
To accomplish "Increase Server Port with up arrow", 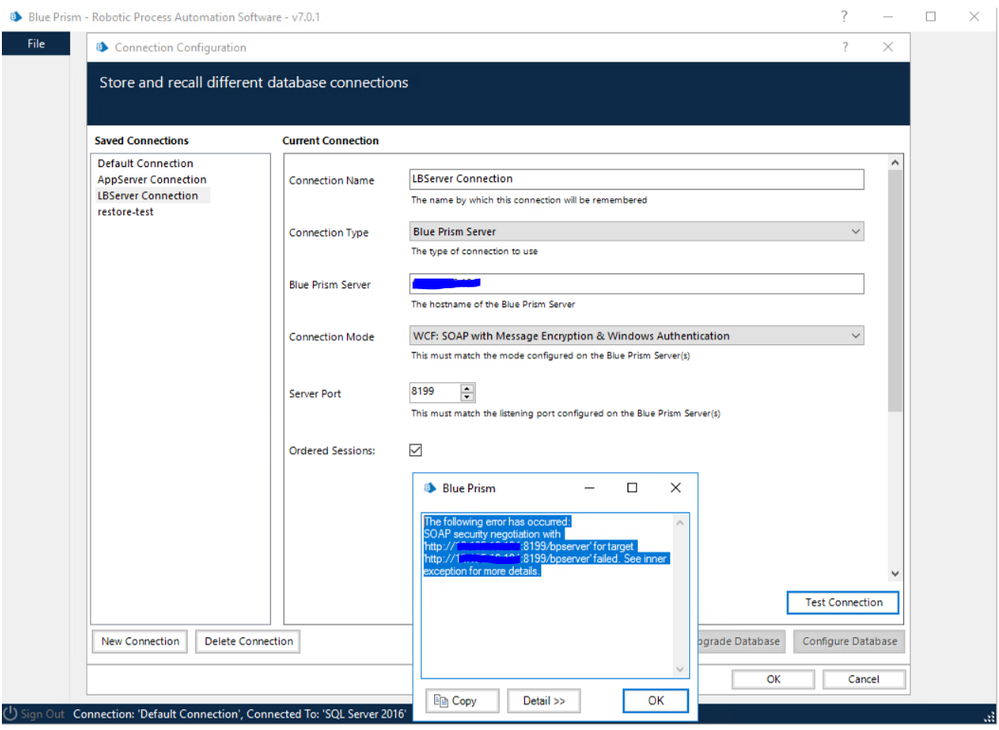I will pos(468,387).
